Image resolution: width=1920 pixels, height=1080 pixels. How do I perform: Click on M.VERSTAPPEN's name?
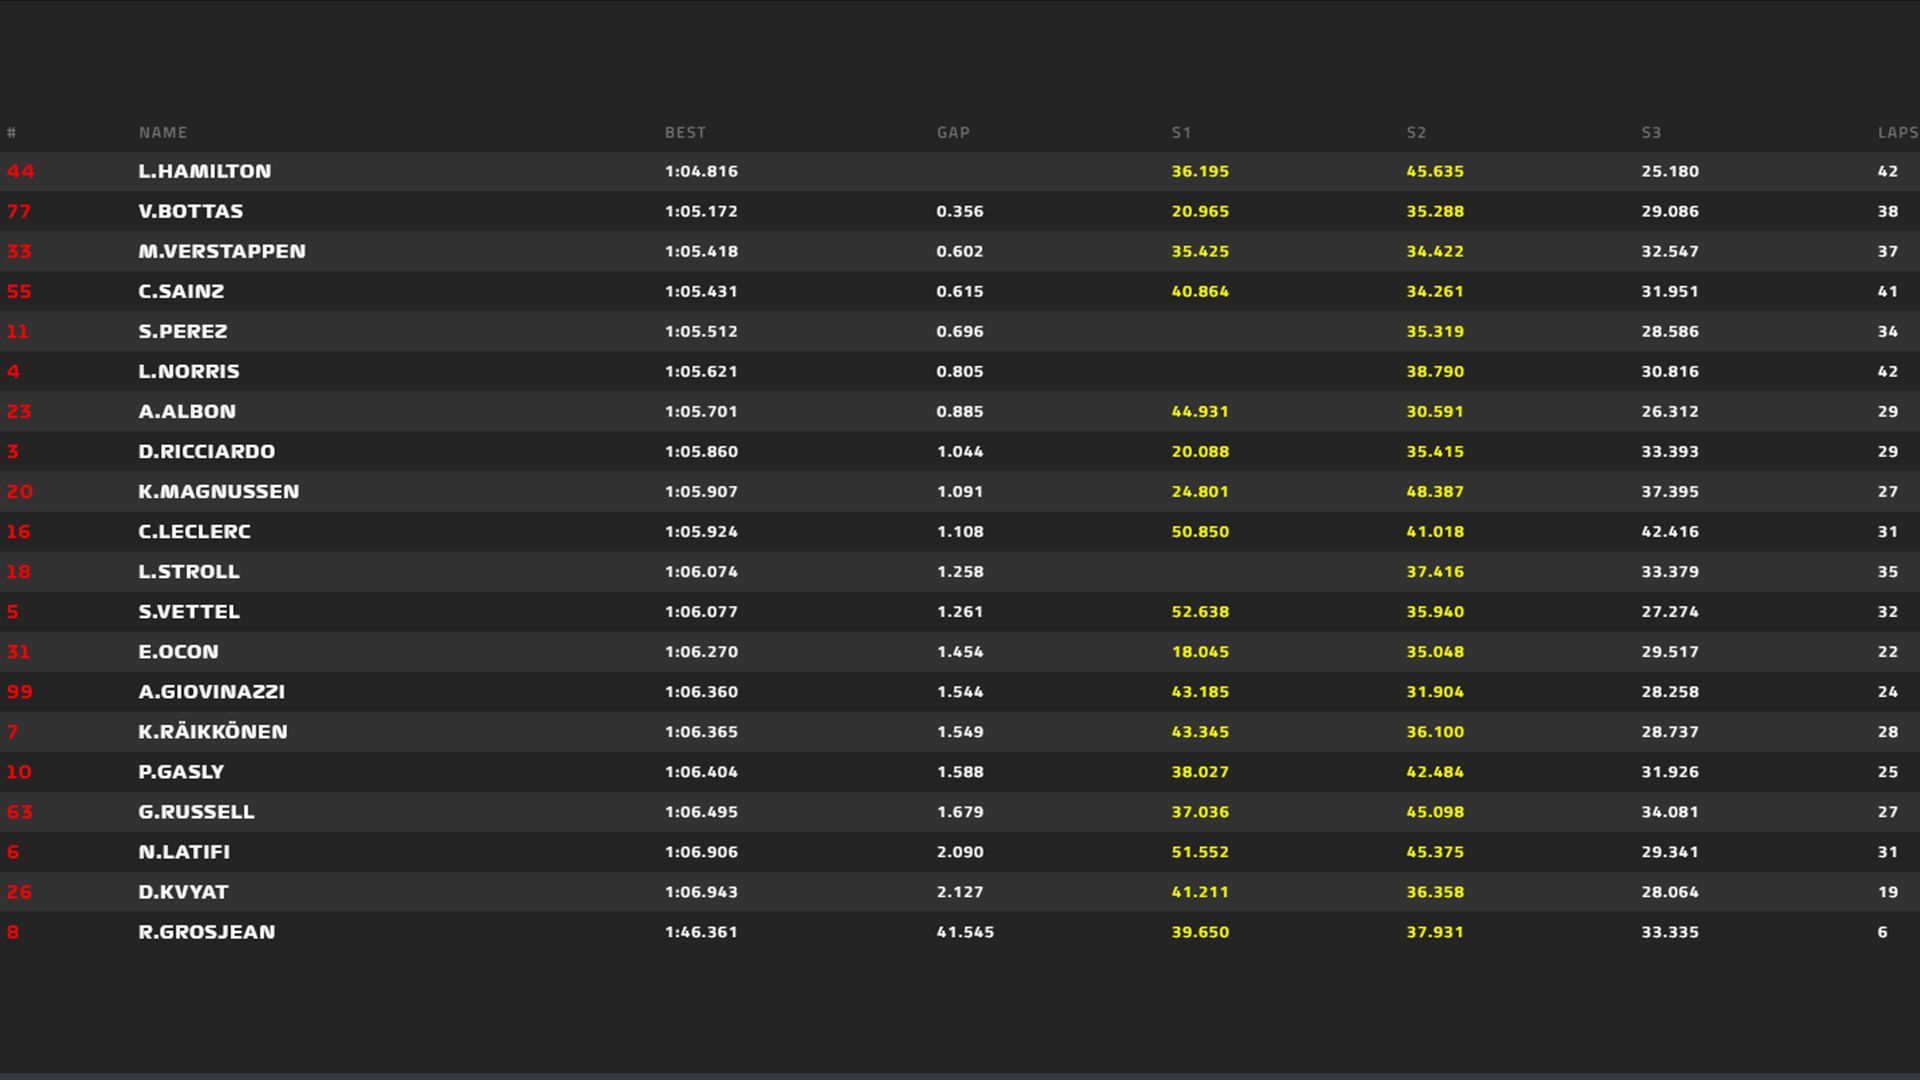[x=222, y=251]
